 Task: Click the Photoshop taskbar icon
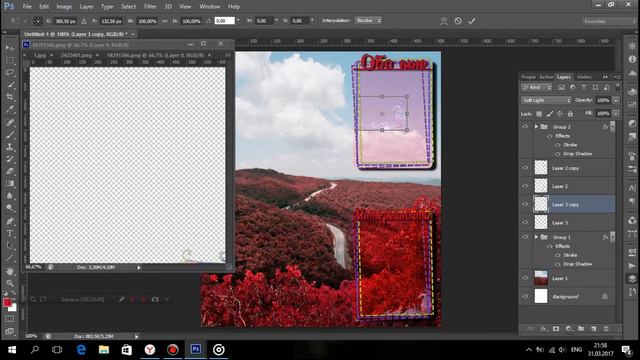196,350
